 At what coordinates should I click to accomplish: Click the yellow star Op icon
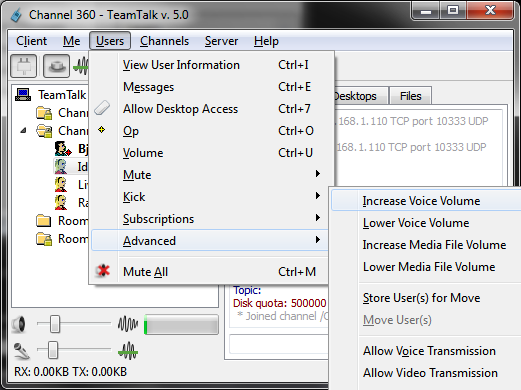tap(102, 130)
